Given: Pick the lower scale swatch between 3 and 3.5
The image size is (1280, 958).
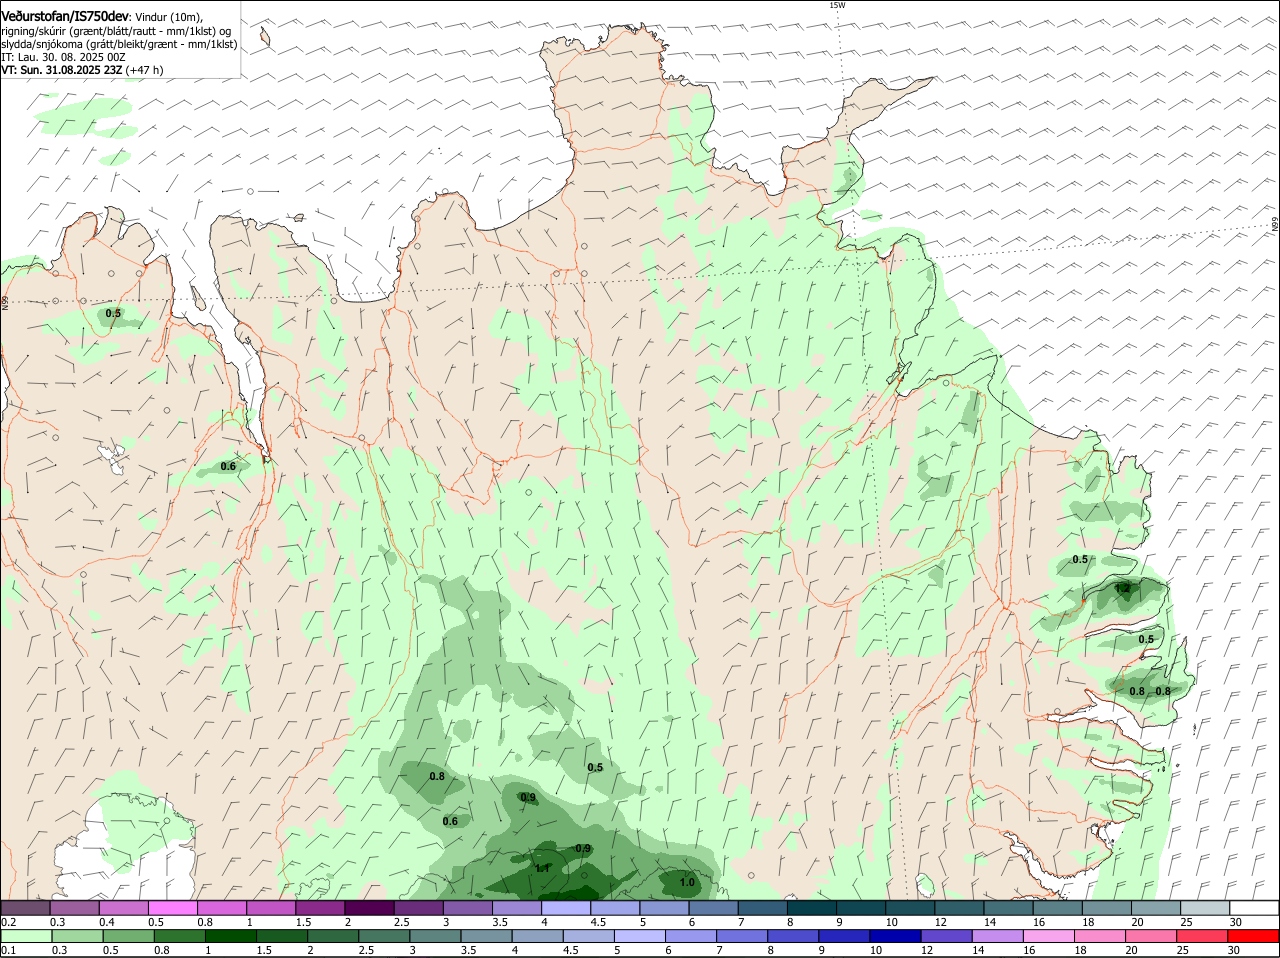Looking at the screenshot, I should 437,936.
